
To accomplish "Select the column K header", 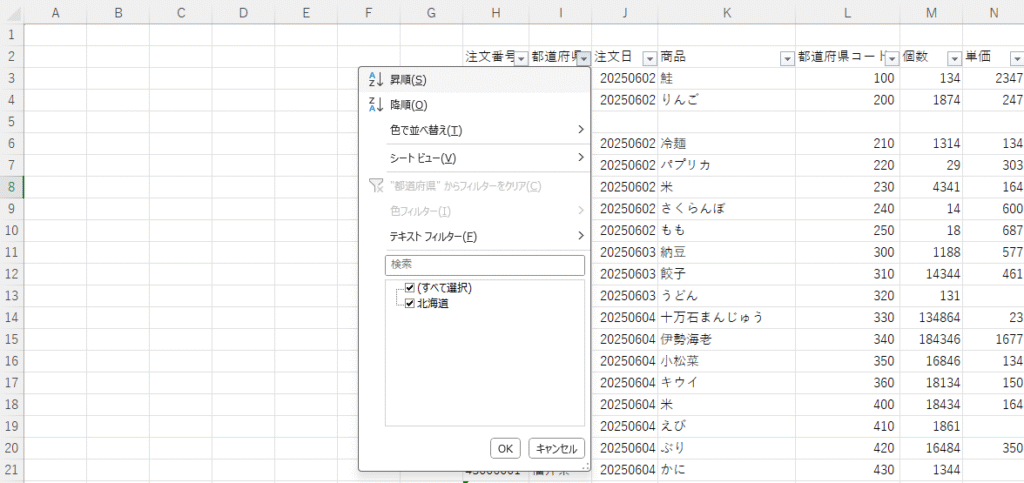I will click(x=726, y=12).
